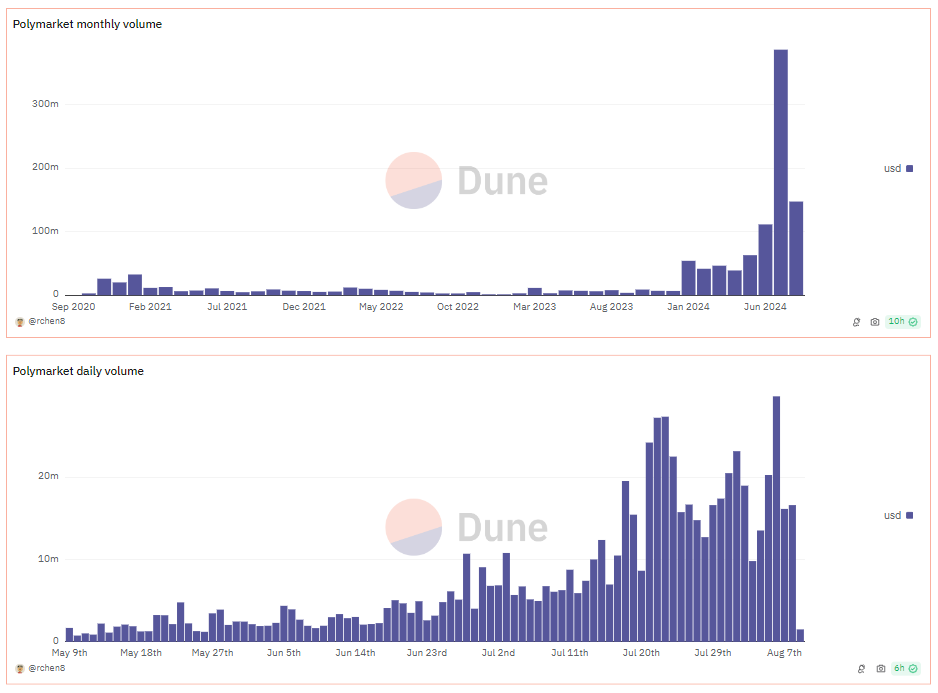This screenshot has height=693, width=938.
Task: Click the Jan 2024 axis label
Action: pos(689,306)
